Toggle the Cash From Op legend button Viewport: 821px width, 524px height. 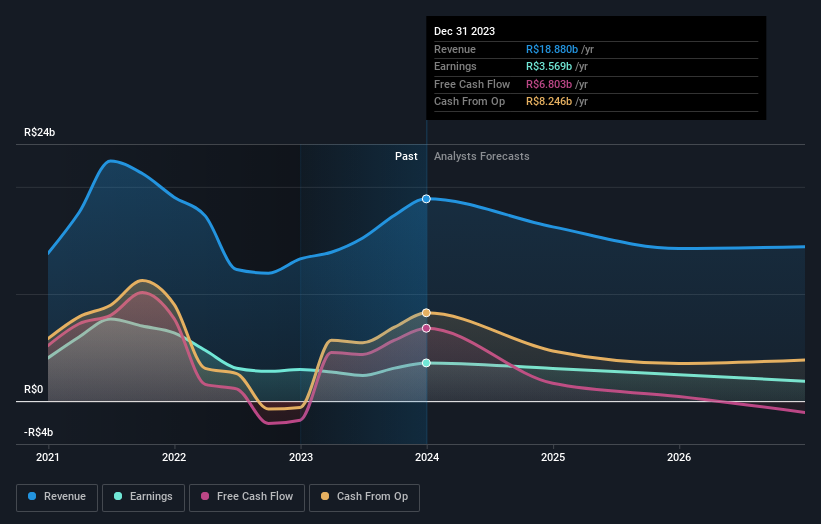click(x=364, y=497)
